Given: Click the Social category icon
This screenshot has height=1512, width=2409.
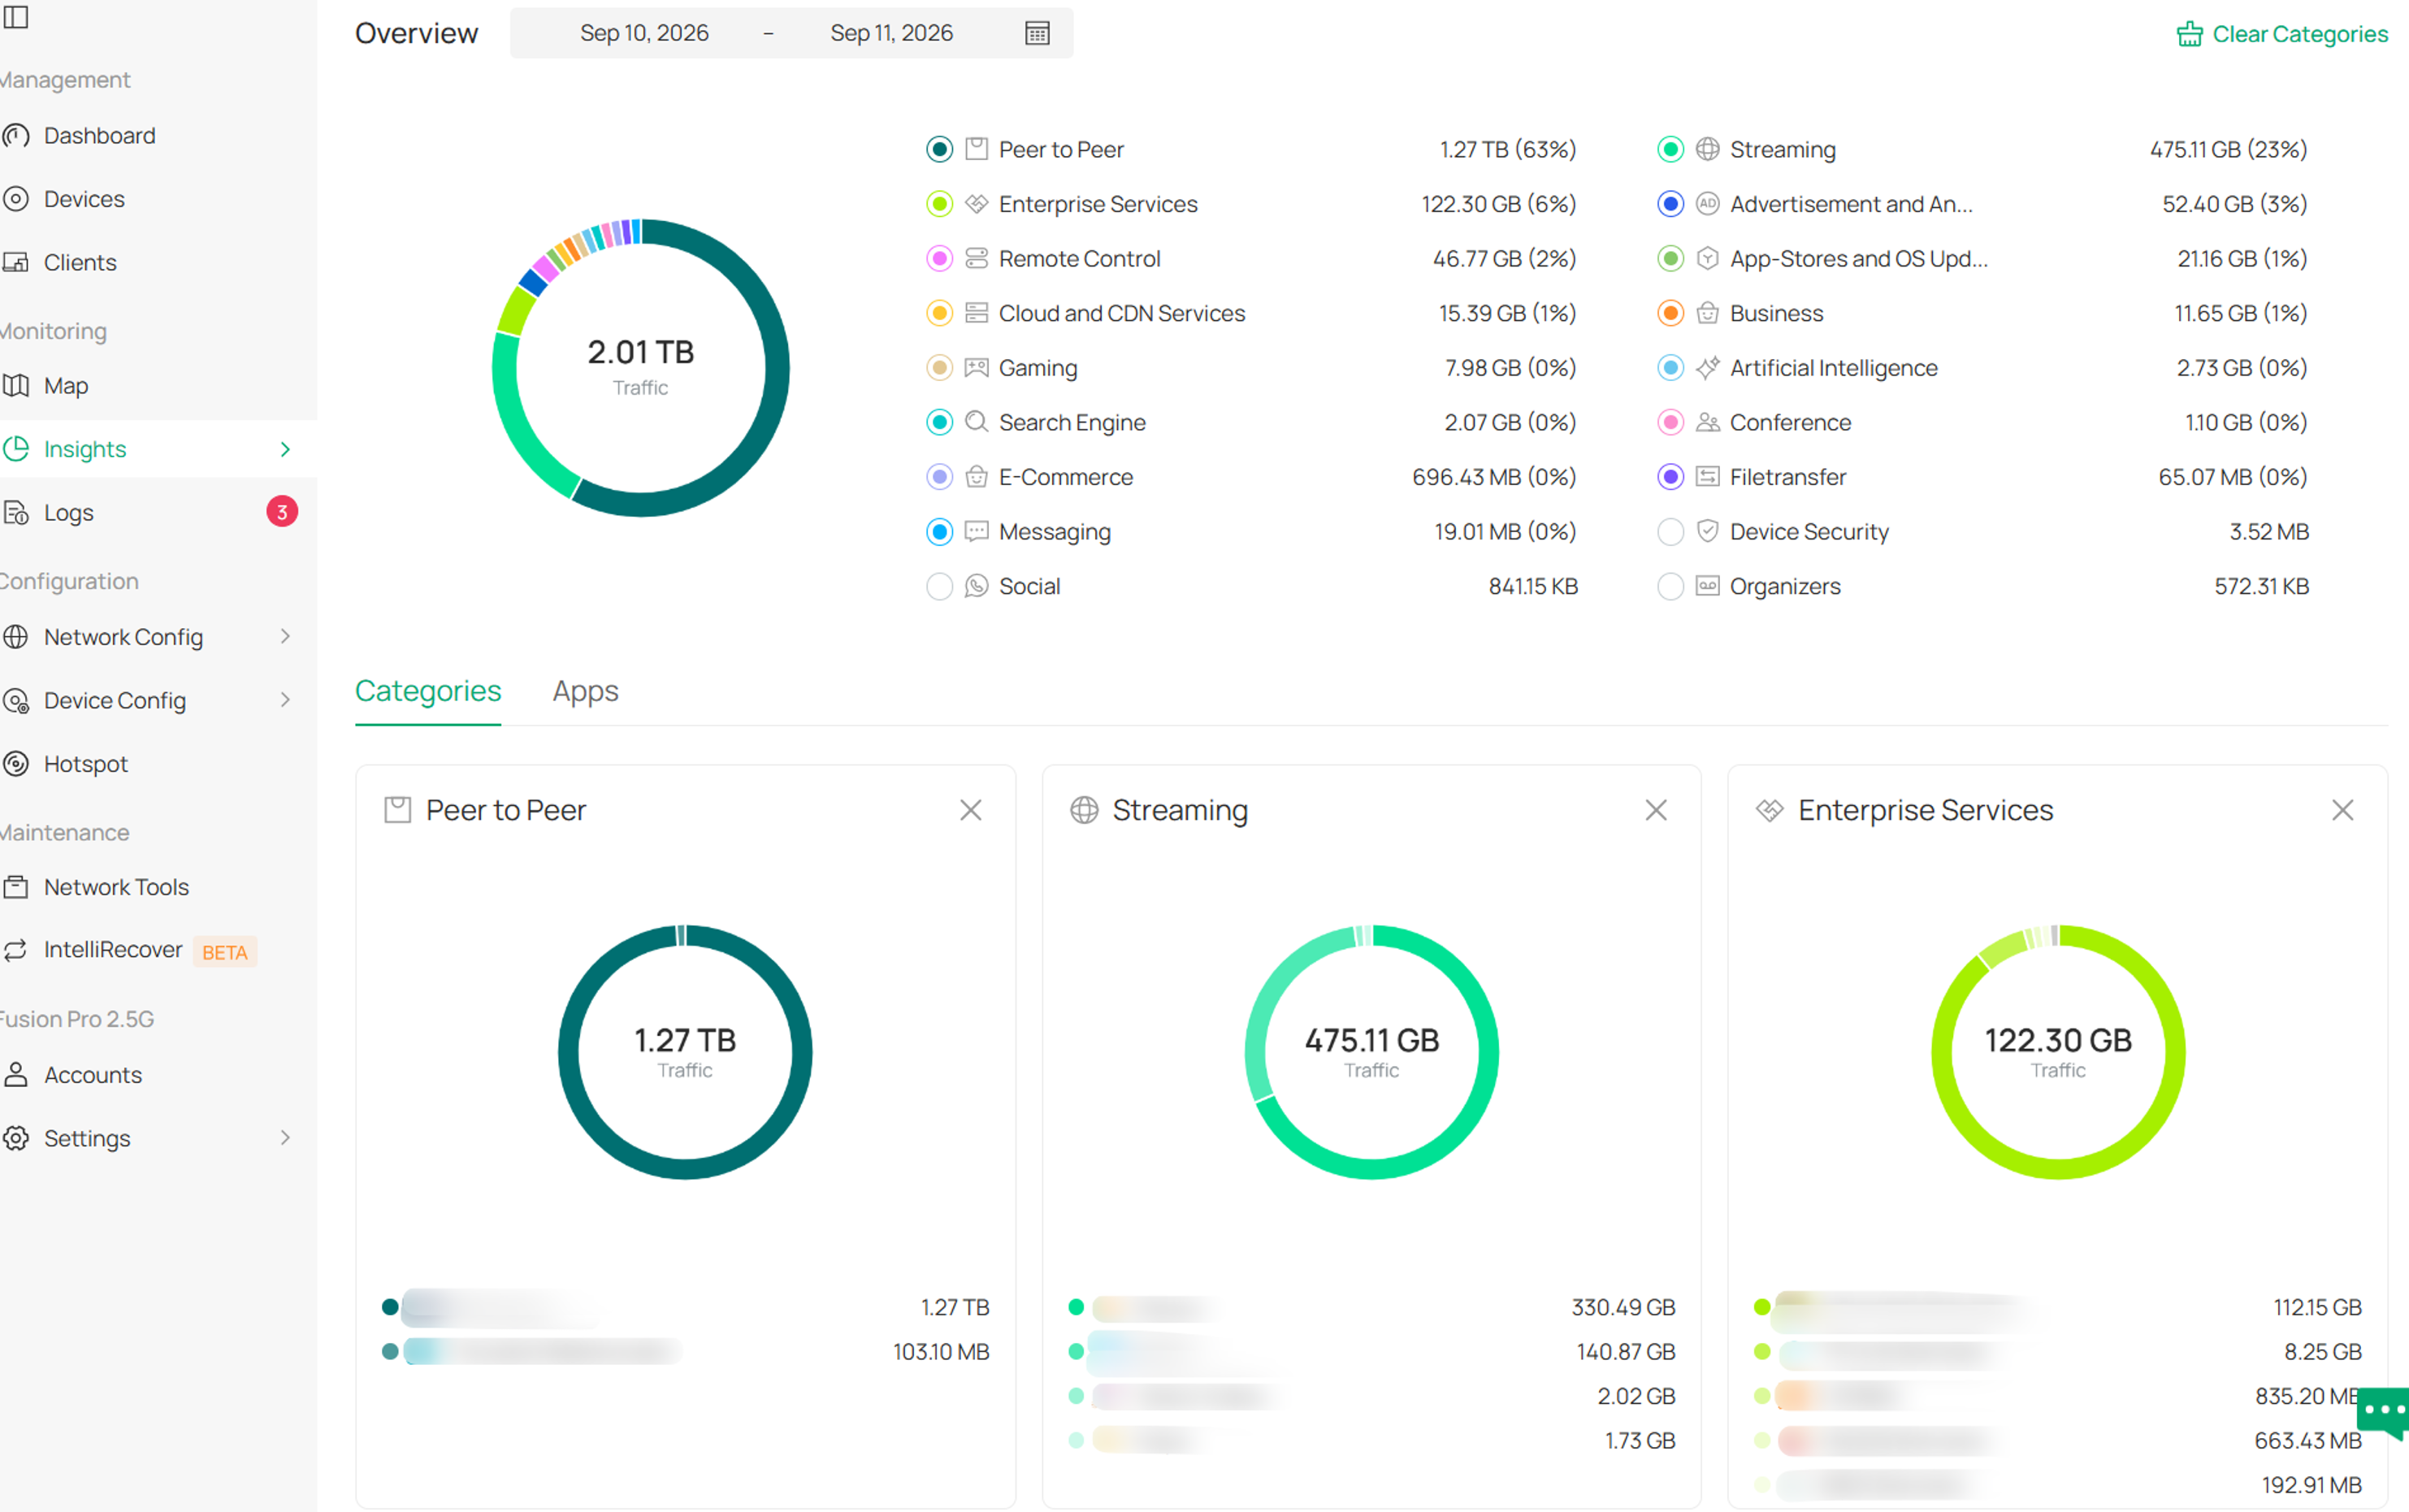Looking at the screenshot, I should (976, 586).
